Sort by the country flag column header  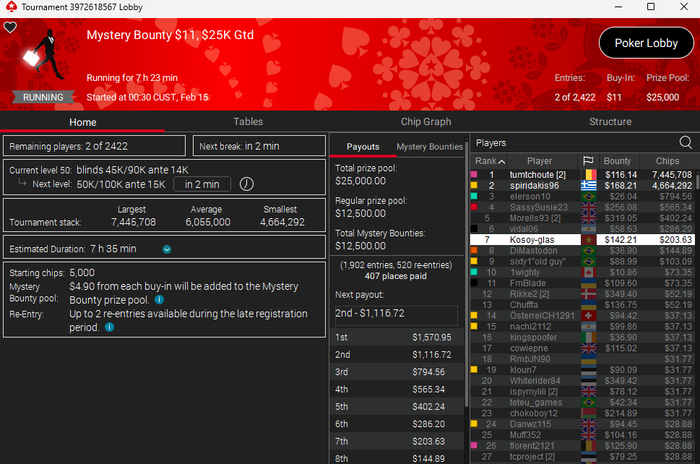click(588, 161)
